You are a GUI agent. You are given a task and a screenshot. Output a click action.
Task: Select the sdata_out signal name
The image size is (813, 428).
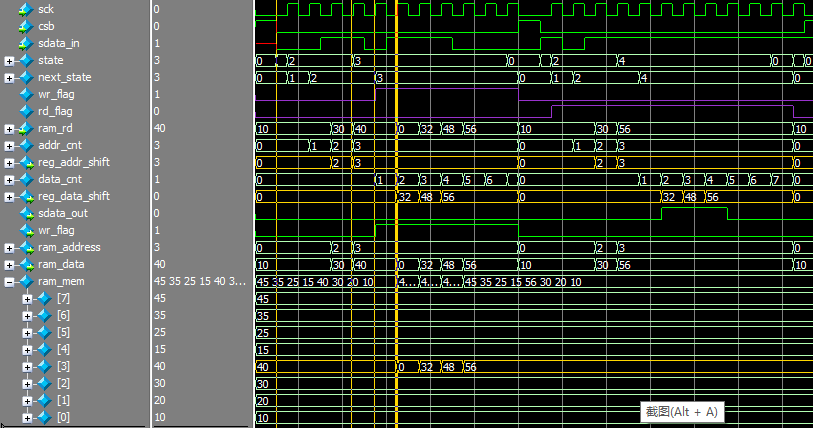[63, 213]
